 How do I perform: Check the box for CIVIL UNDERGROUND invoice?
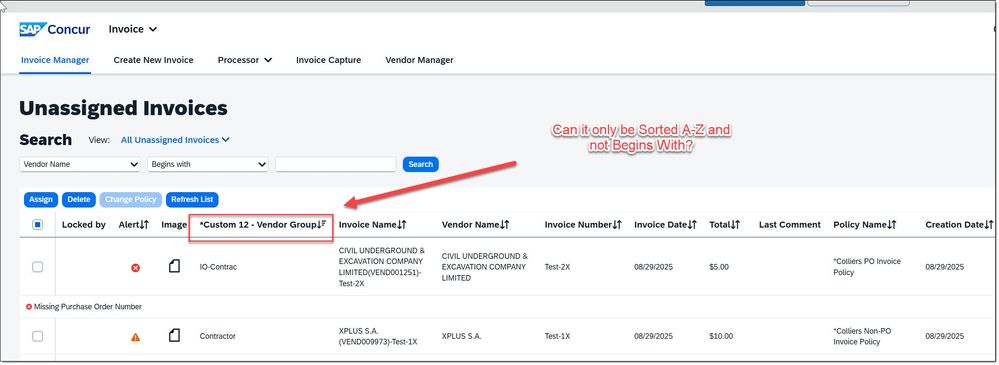coord(38,267)
